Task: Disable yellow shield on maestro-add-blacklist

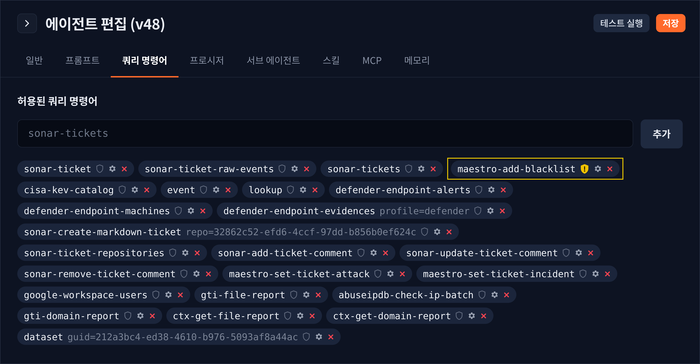Action: point(584,169)
